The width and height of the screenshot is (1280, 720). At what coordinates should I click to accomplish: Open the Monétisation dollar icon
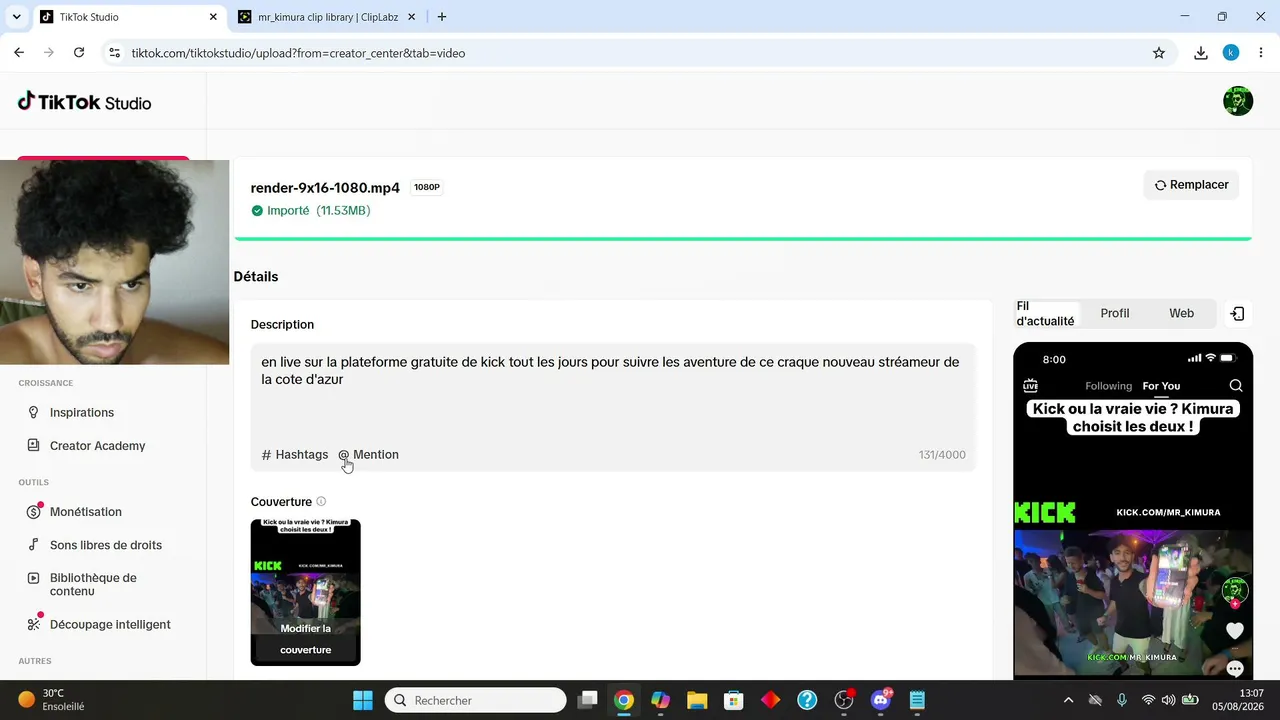point(33,512)
